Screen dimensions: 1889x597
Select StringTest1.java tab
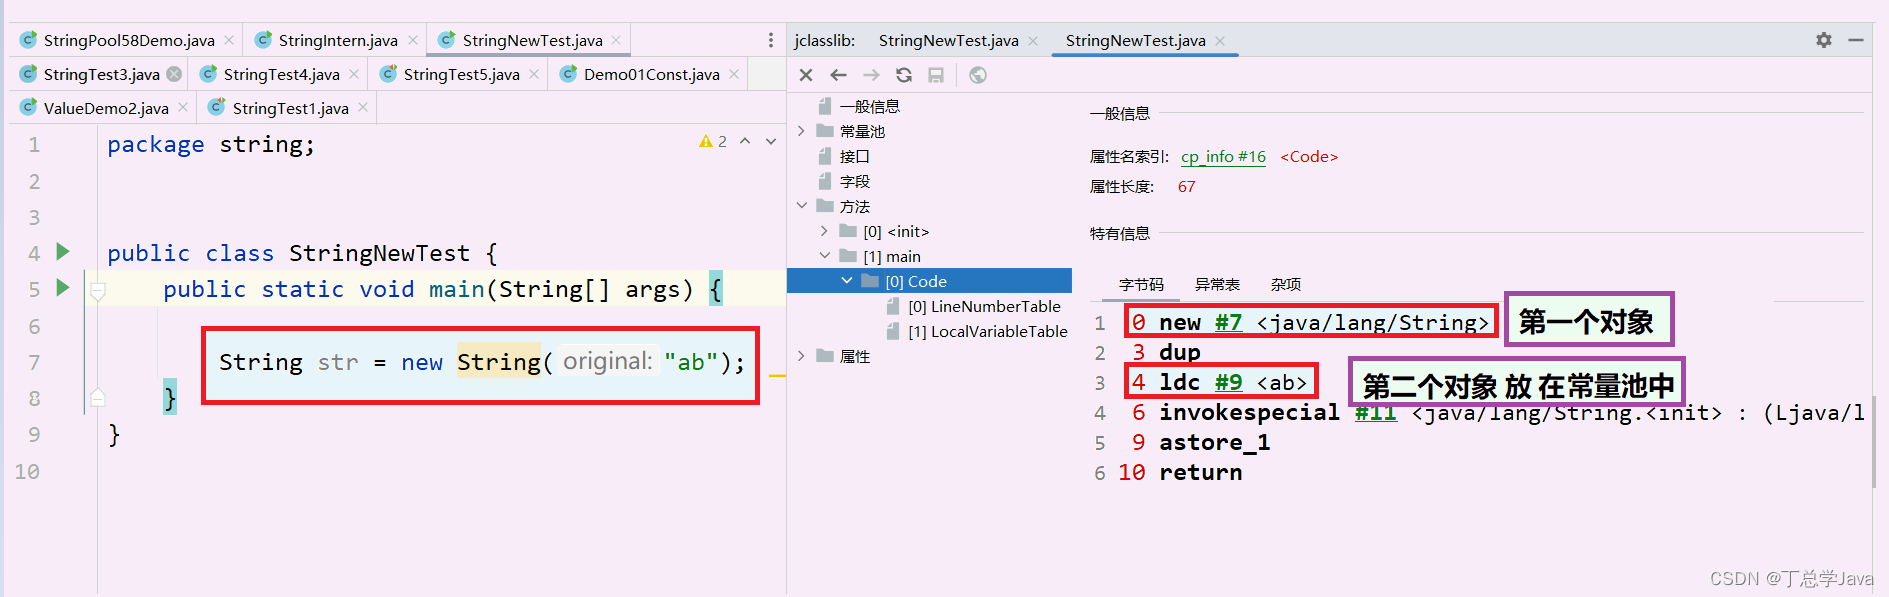coord(290,108)
